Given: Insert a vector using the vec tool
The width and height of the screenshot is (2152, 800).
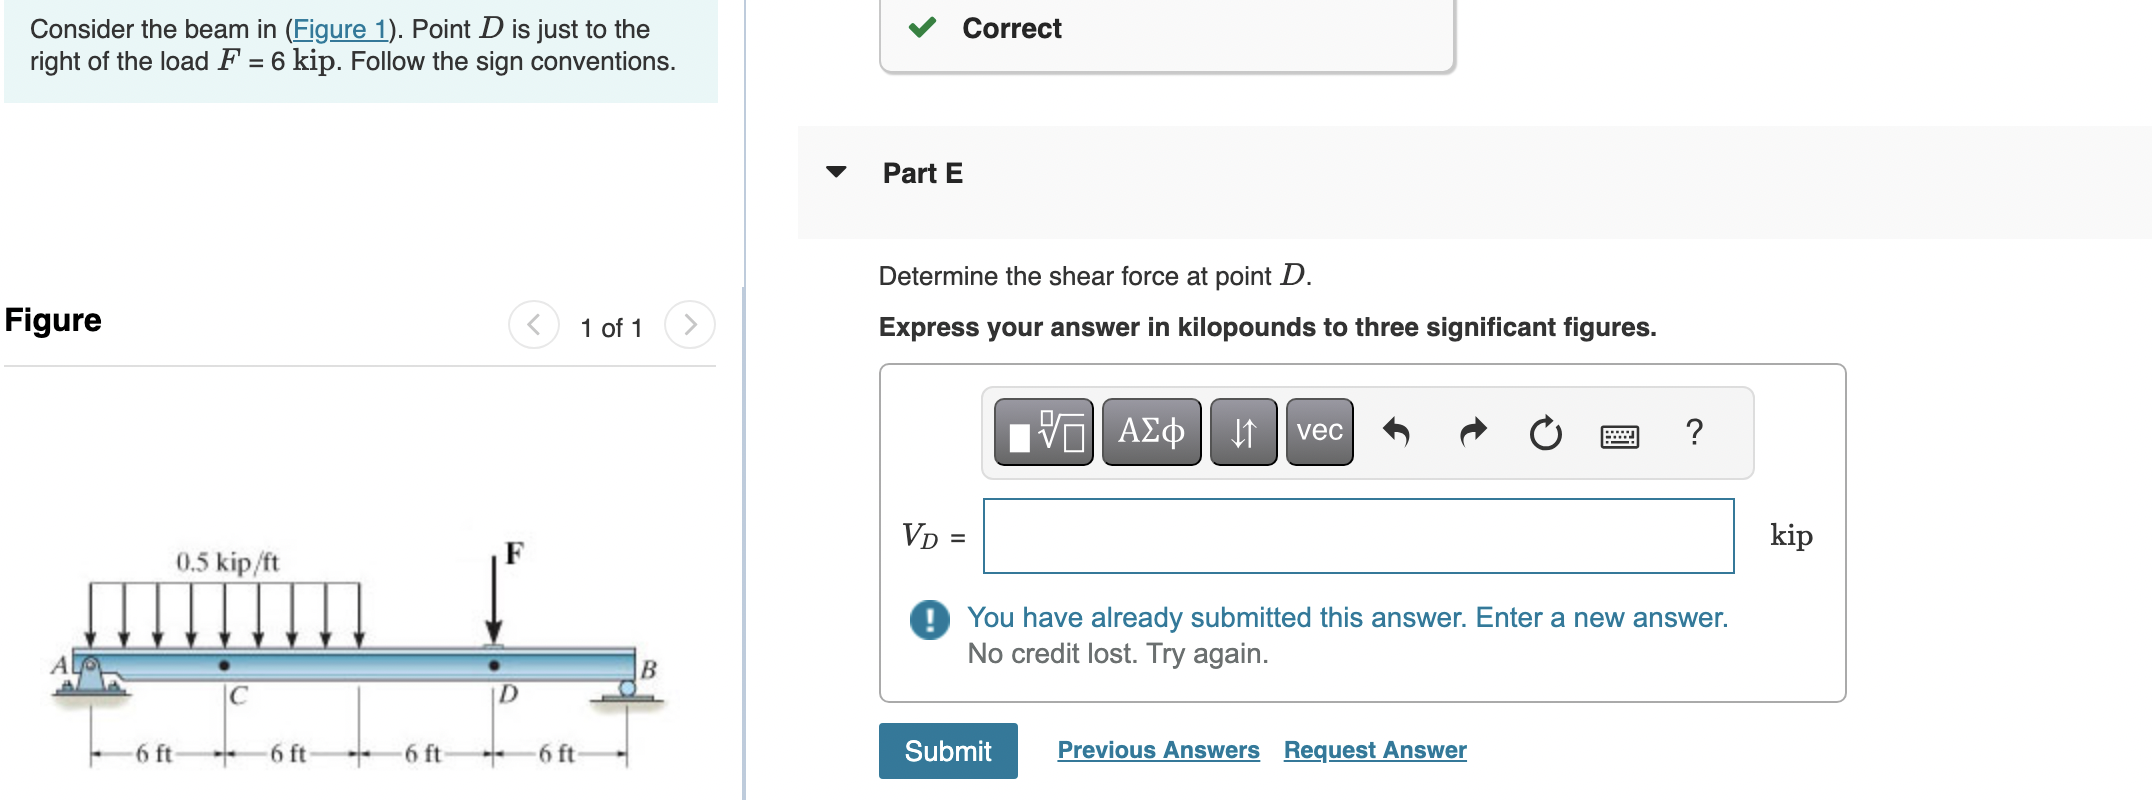Looking at the screenshot, I should point(1318,431).
